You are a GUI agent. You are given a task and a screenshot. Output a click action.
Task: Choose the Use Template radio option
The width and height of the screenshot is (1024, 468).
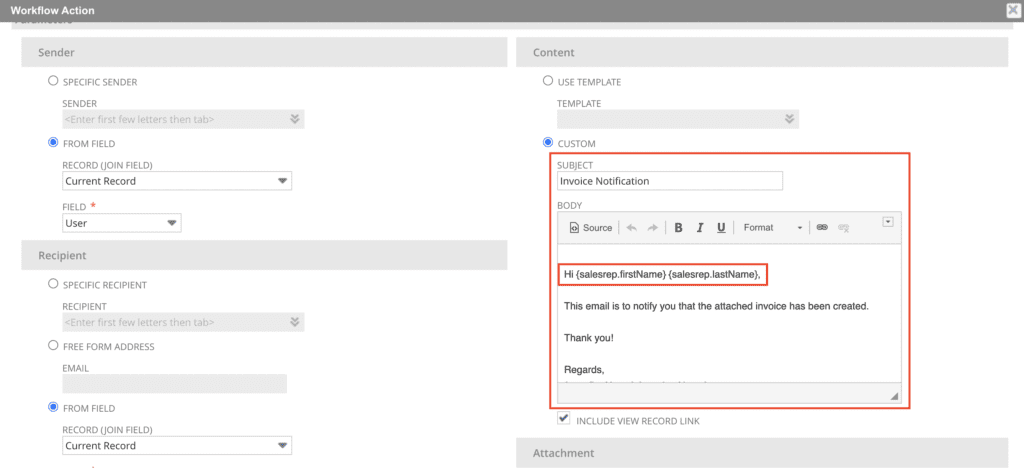(x=547, y=81)
